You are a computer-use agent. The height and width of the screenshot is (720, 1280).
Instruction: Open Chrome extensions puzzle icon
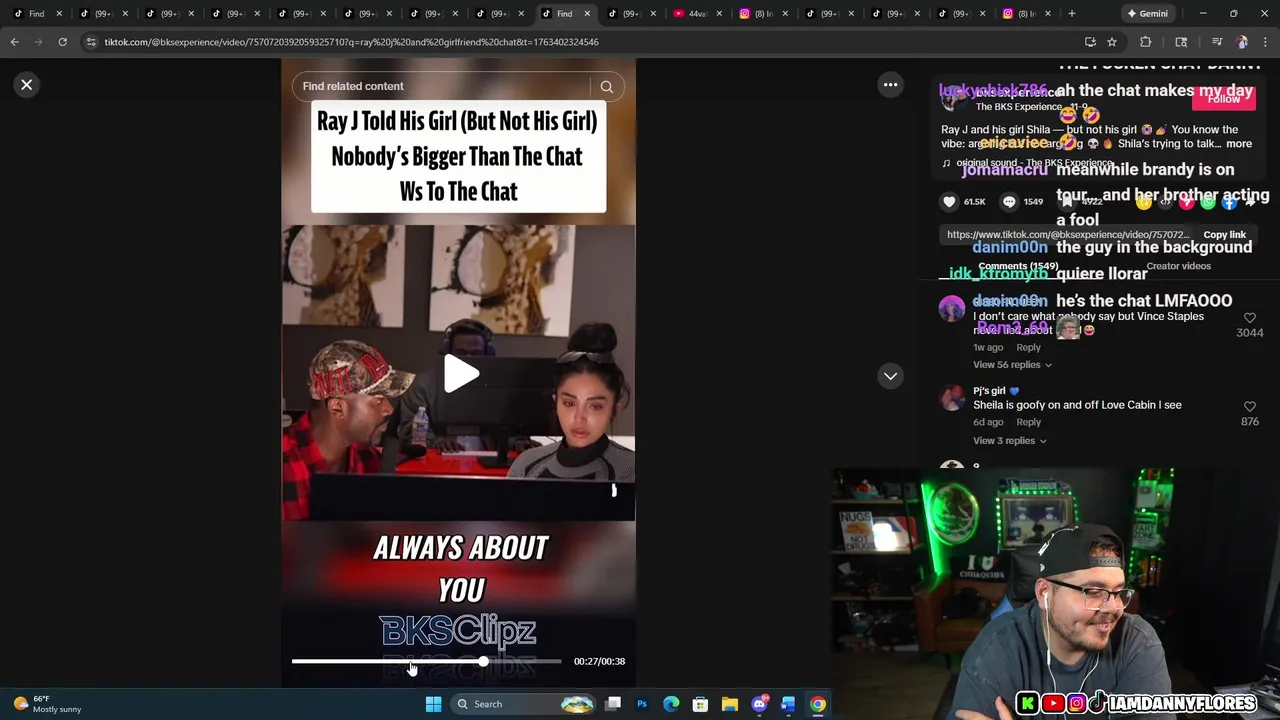coord(1146,42)
